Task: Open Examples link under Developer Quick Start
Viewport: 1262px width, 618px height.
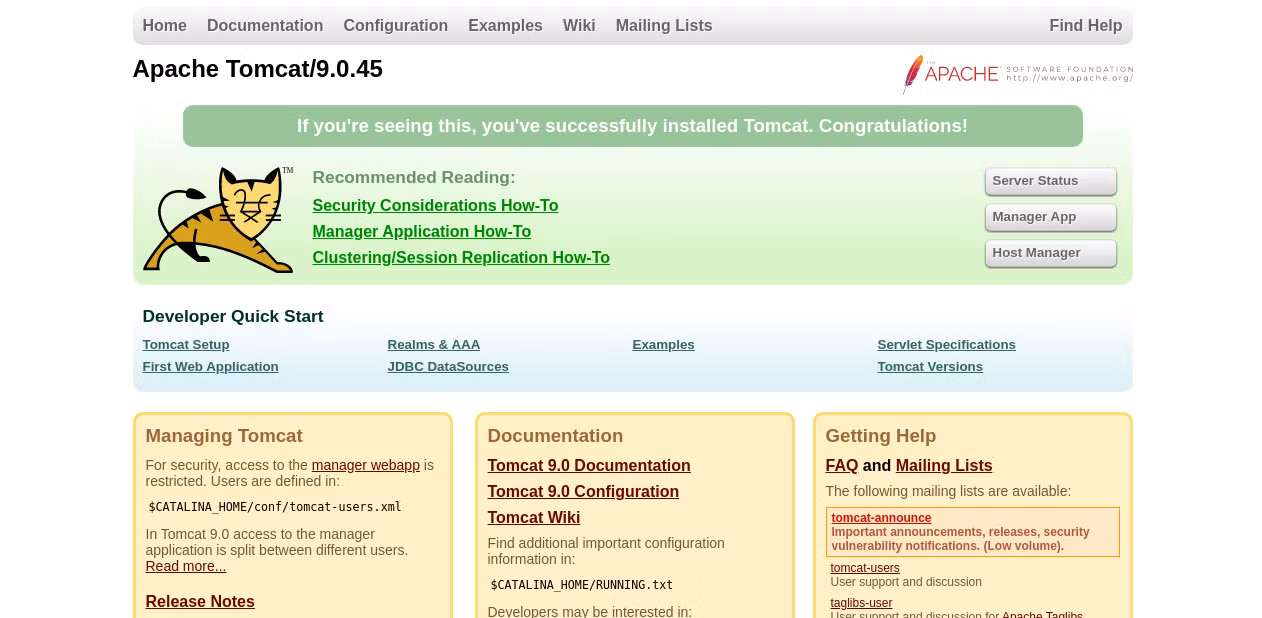Action: 663,345
